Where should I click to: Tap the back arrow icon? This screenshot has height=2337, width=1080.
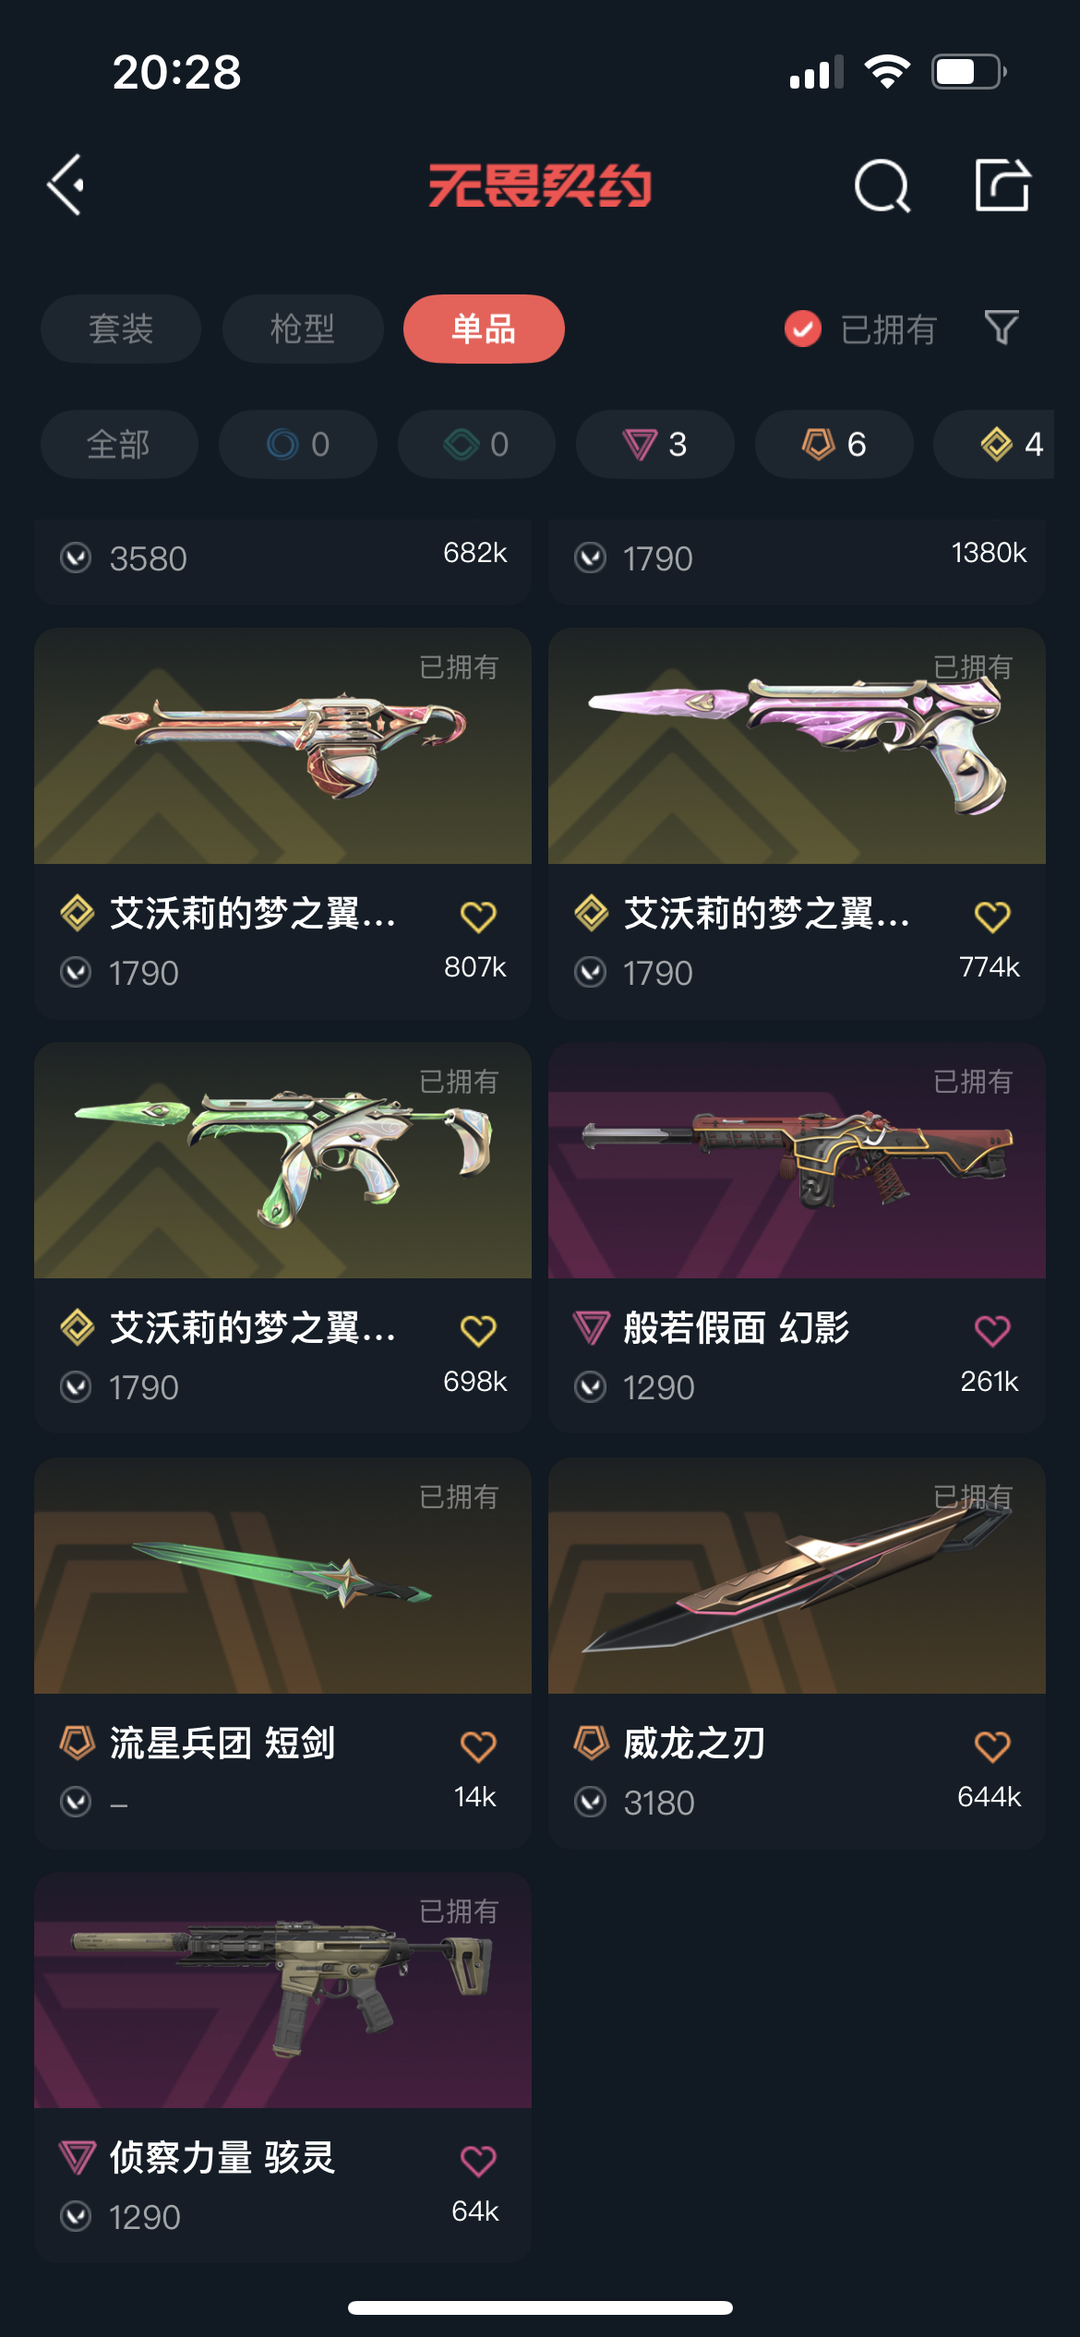(x=66, y=185)
